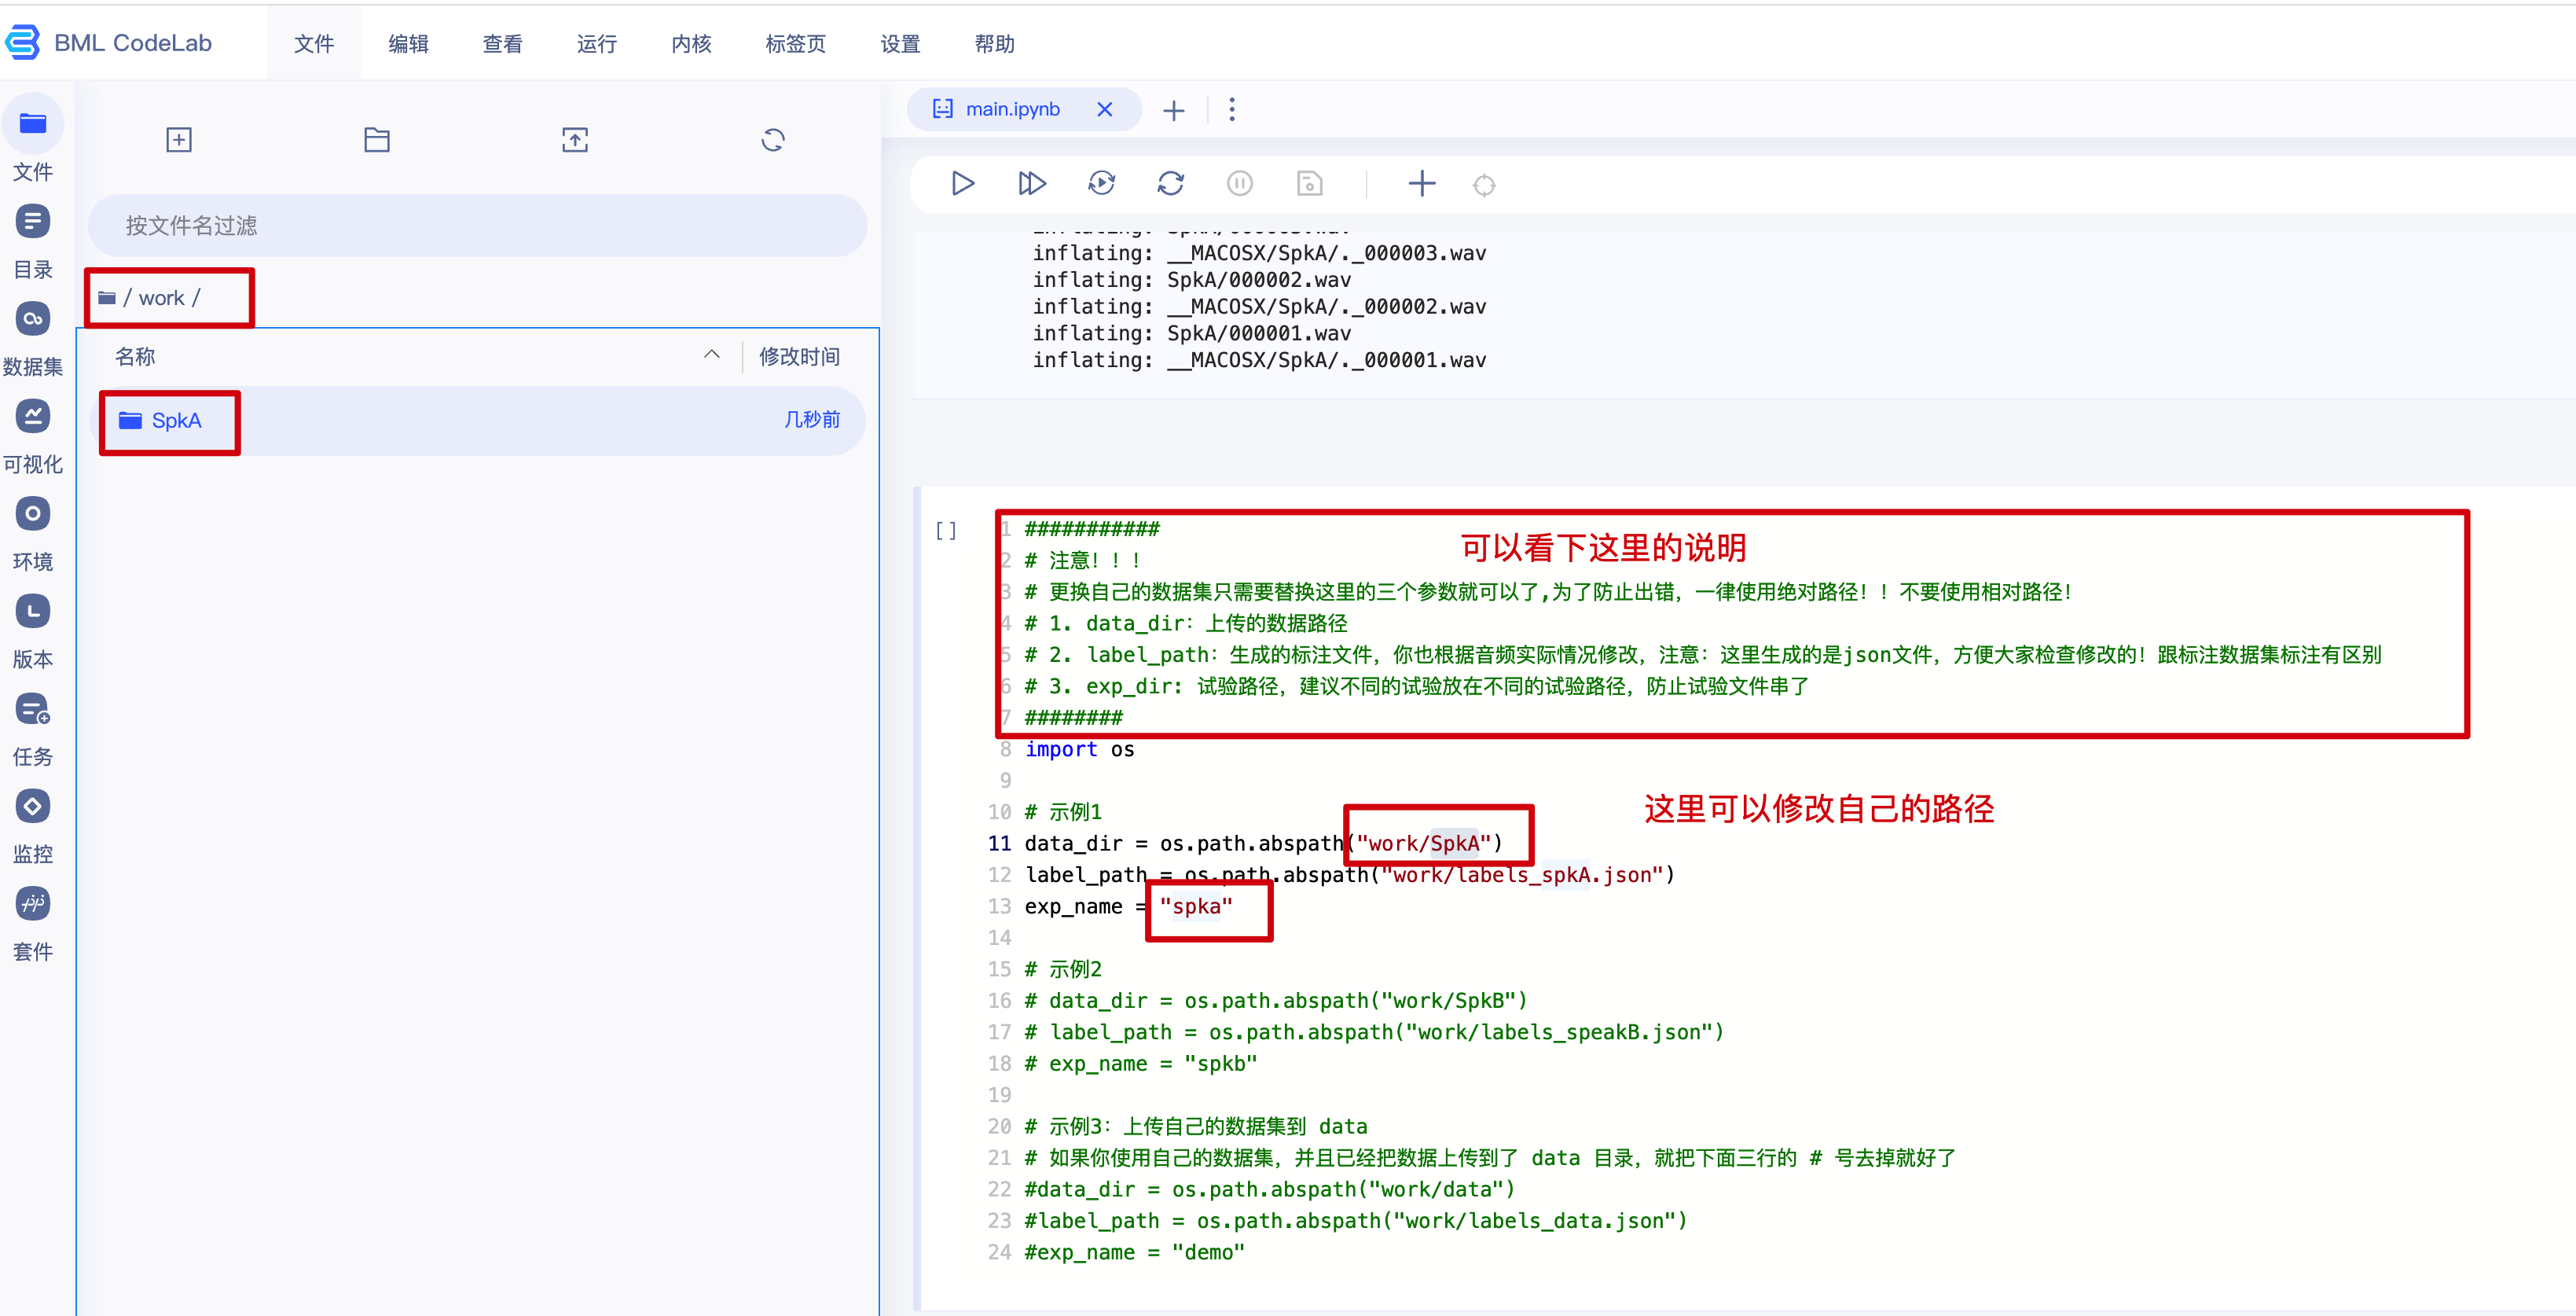The width and height of the screenshot is (2576, 1316).
Task: Click the file name filter field
Action: (x=477, y=226)
